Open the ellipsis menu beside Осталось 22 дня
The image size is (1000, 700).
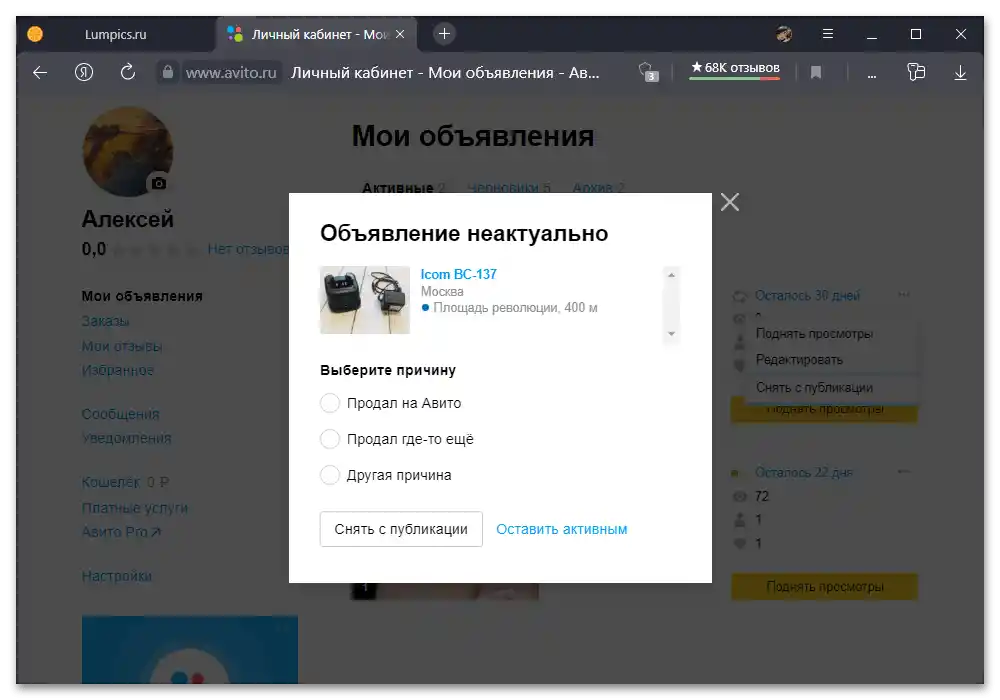click(904, 472)
